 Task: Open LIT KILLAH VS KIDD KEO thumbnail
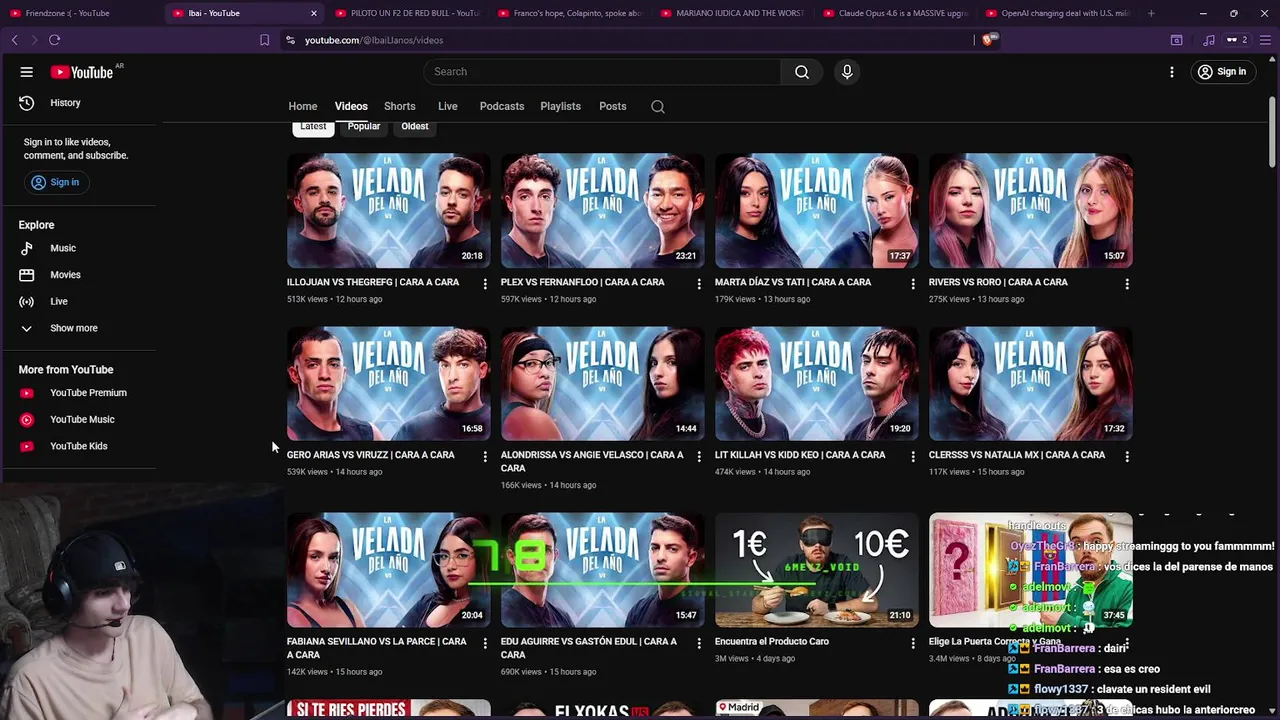tap(816, 384)
